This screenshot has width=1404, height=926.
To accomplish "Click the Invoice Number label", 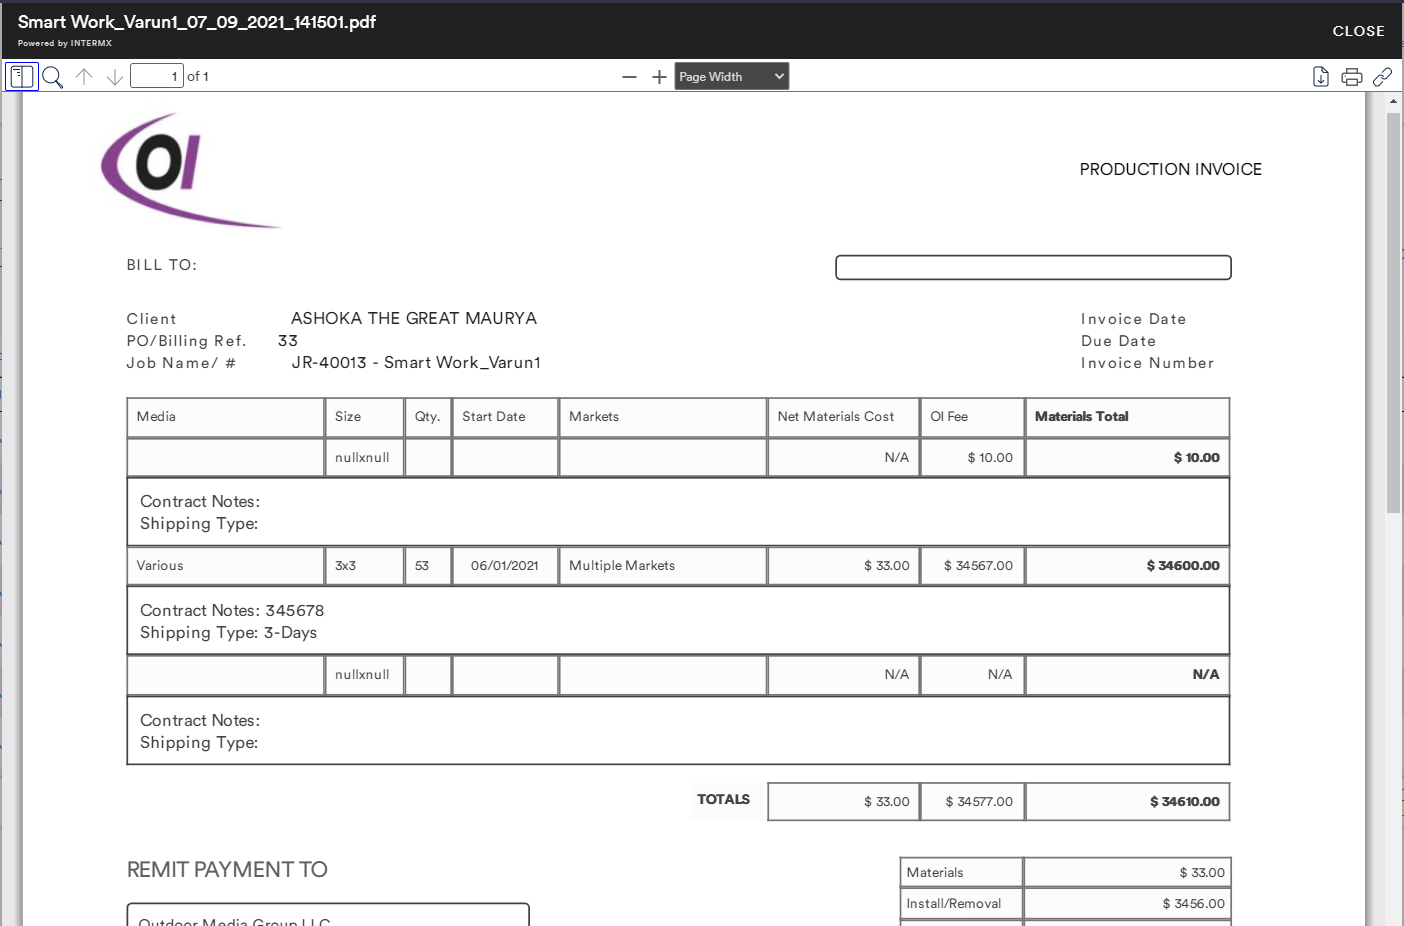I will pos(1147,363).
